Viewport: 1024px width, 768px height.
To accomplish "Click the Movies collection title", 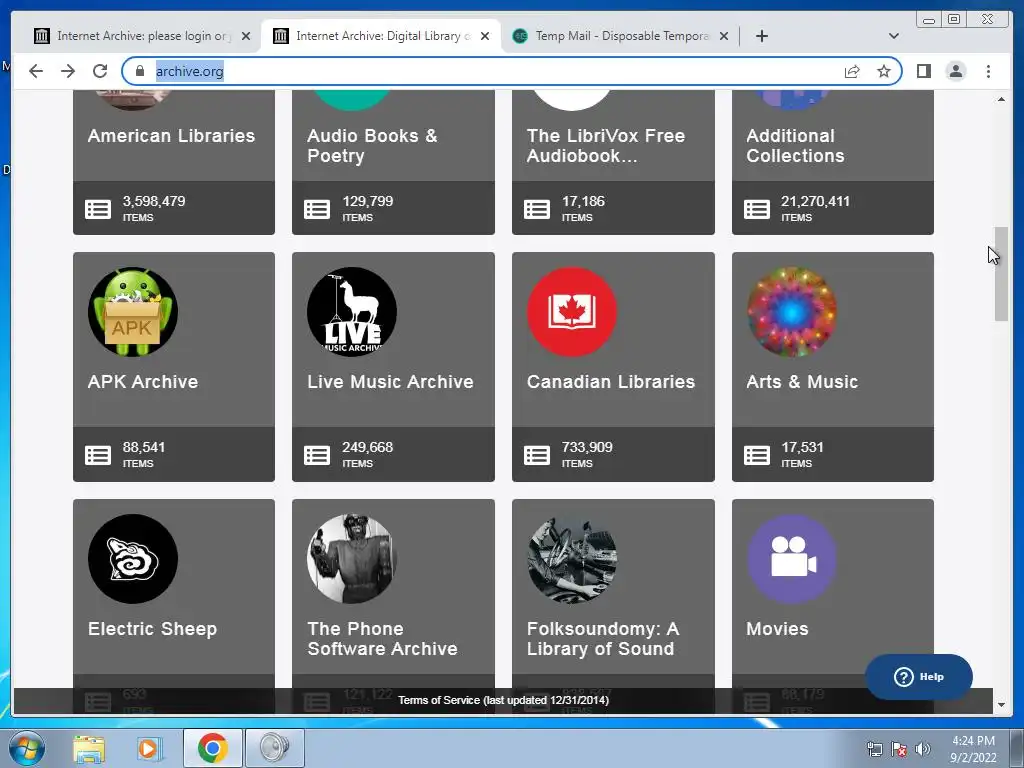I will coord(777,629).
